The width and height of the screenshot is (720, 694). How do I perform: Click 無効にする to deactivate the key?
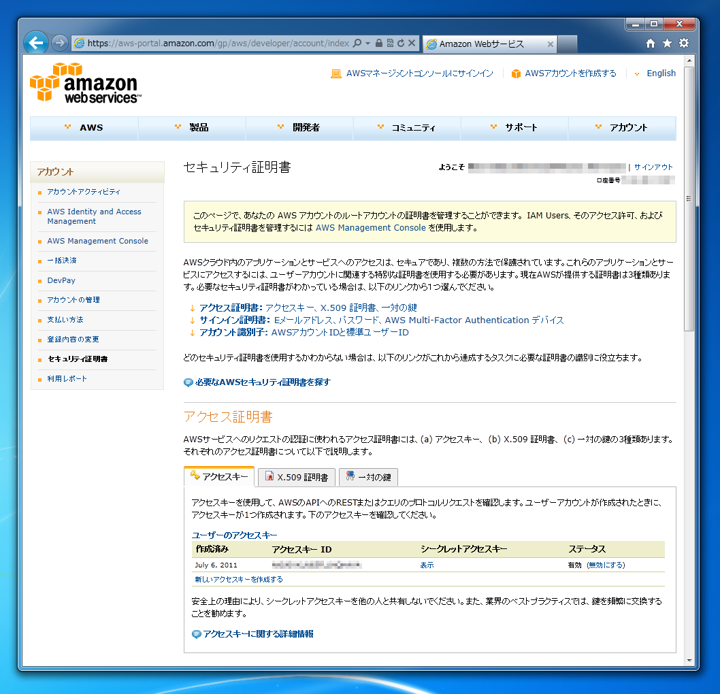click(606, 565)
